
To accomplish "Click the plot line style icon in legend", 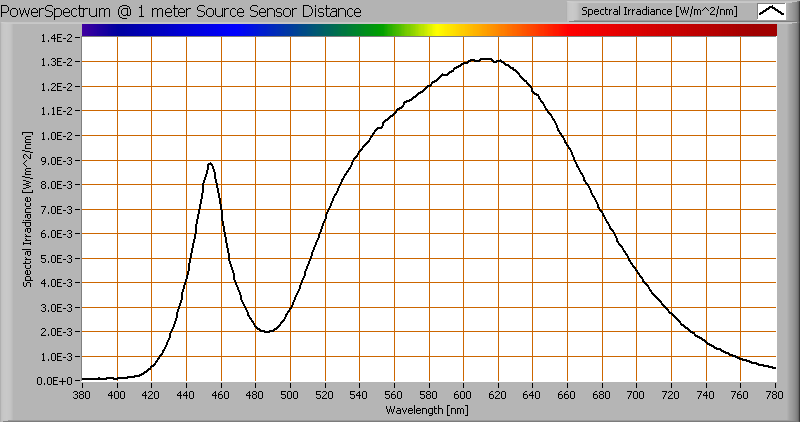I will pyautogui.click(x=772, y=11).
